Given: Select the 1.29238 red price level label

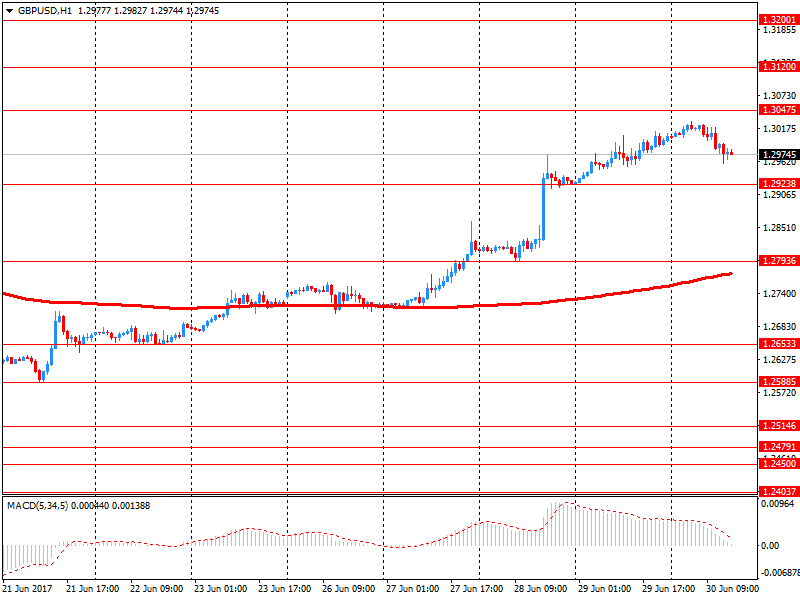Looking at the screenshot, I should pos(779,184).
